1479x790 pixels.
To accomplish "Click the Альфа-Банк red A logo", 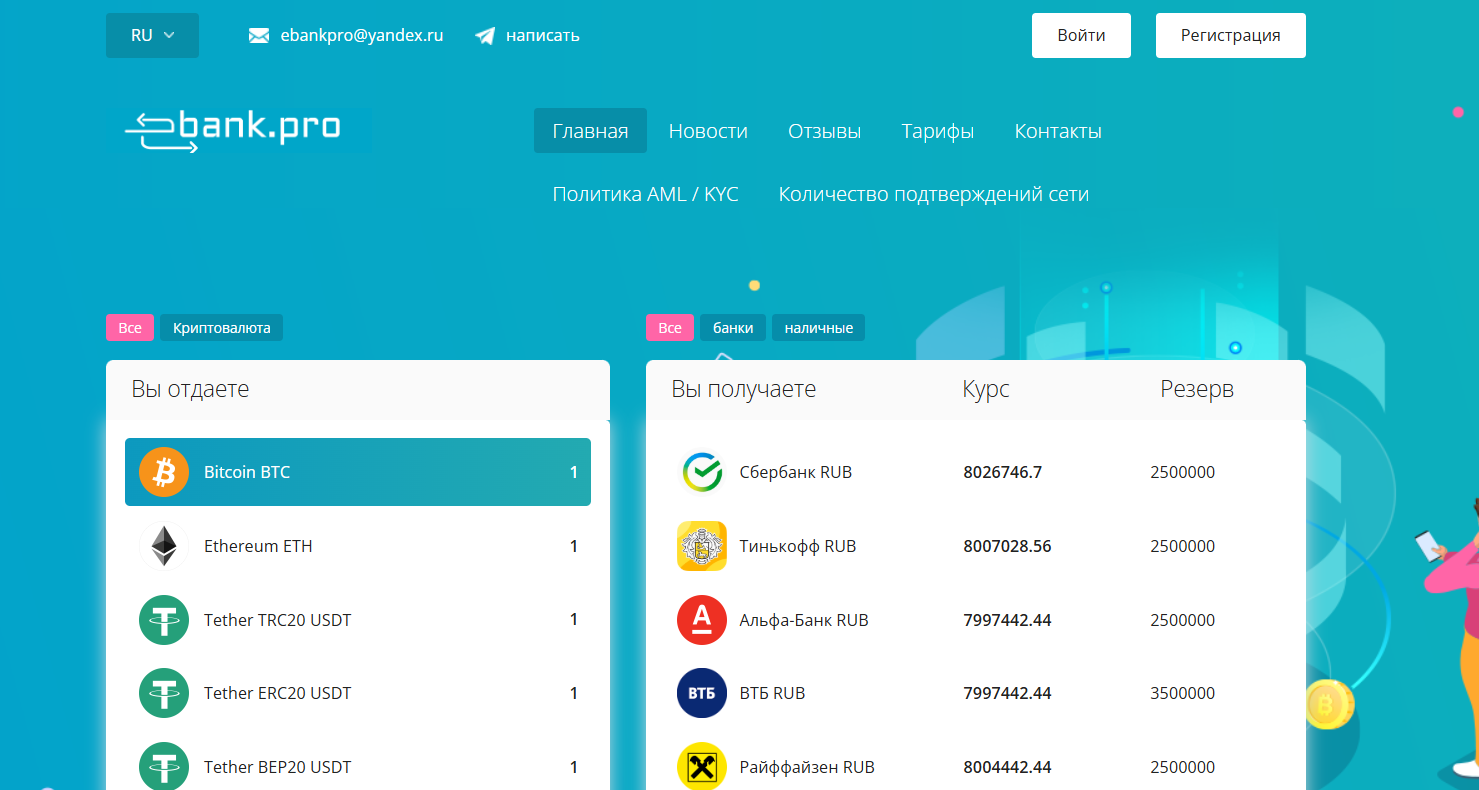I will click(702, 620).
